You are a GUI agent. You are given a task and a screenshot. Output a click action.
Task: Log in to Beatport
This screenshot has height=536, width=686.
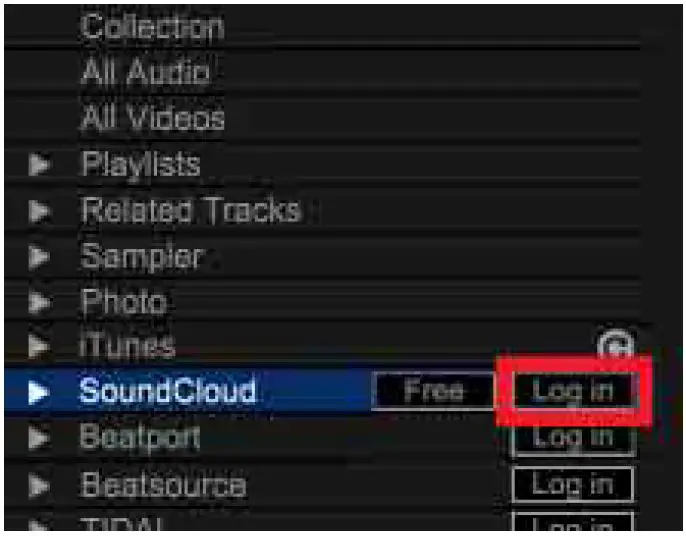click(573, 438)
